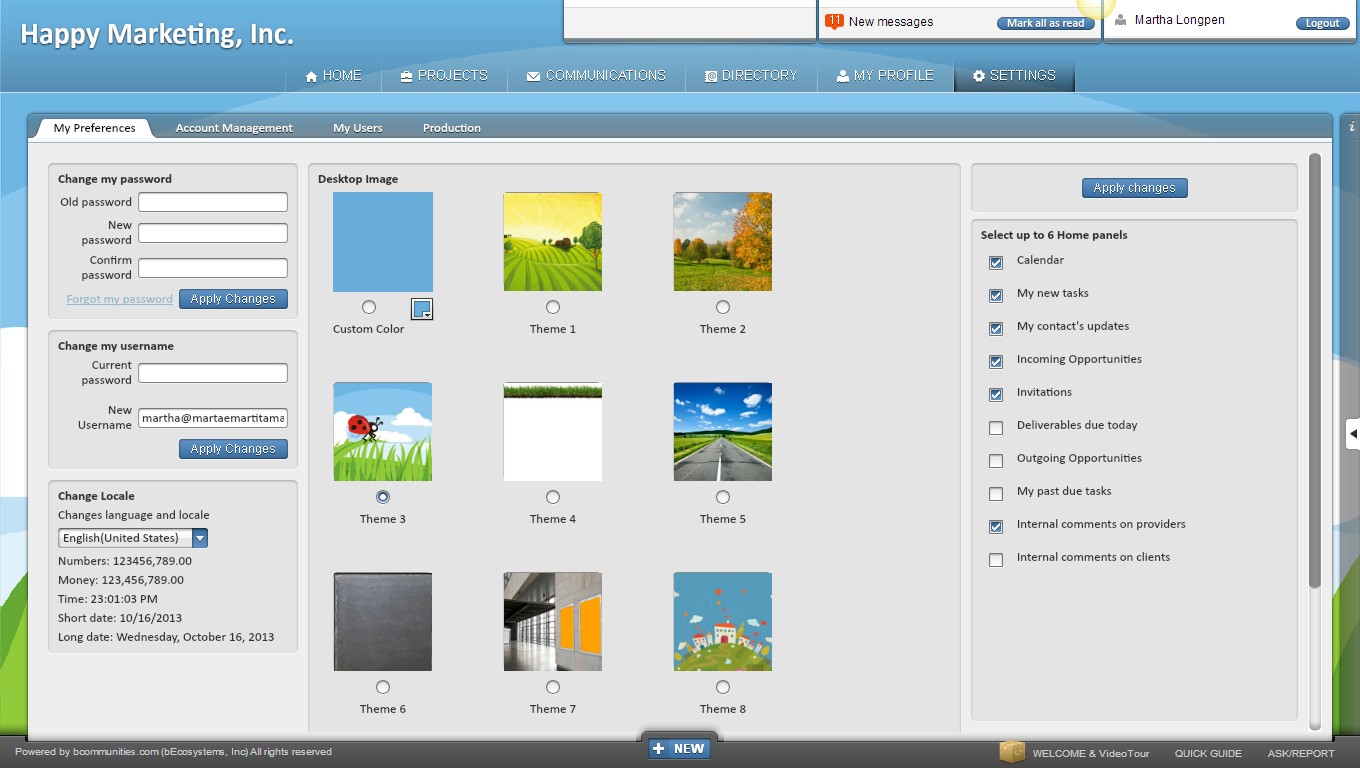This screenshot has height=768, width=1360.
Task: Enable the Deliverables due today checkbox
Action: (x=996, y=428)
